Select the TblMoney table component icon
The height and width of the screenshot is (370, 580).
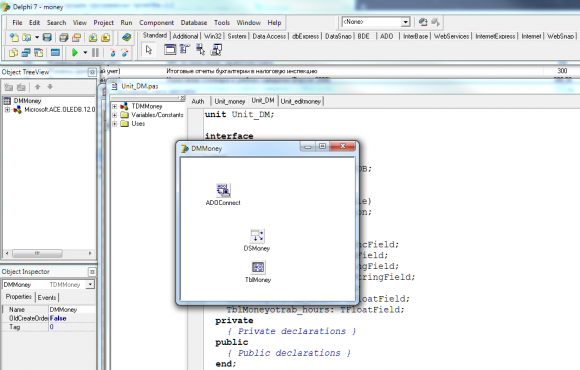(x=258, y=267)
